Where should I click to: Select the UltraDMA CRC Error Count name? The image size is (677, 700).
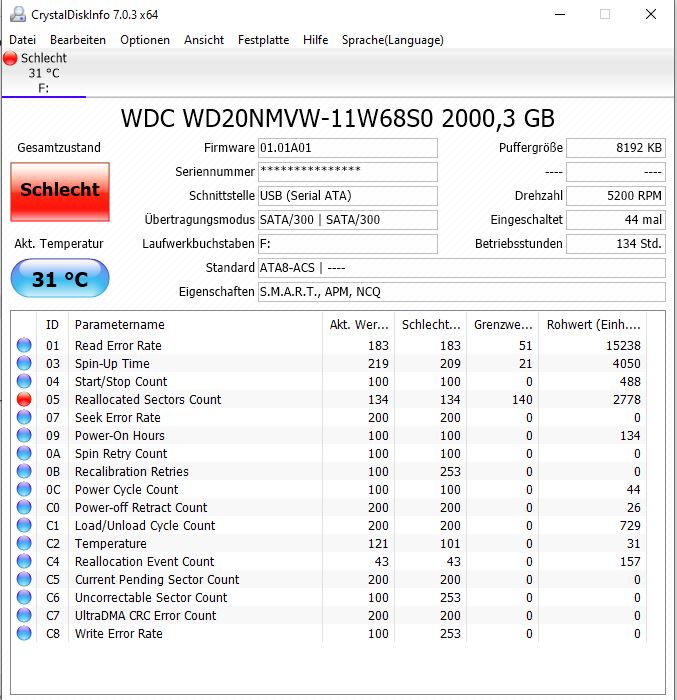click(145, 616)
